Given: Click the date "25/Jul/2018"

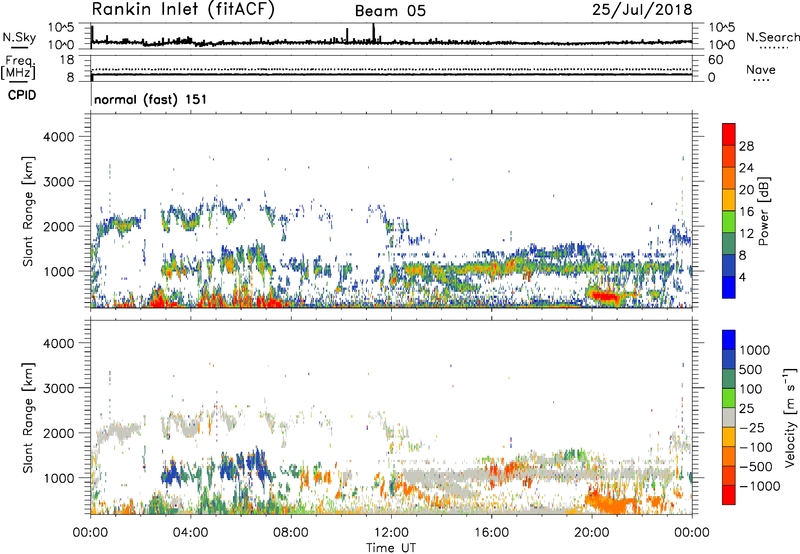Looking at the screenshot, I should 642,9.
